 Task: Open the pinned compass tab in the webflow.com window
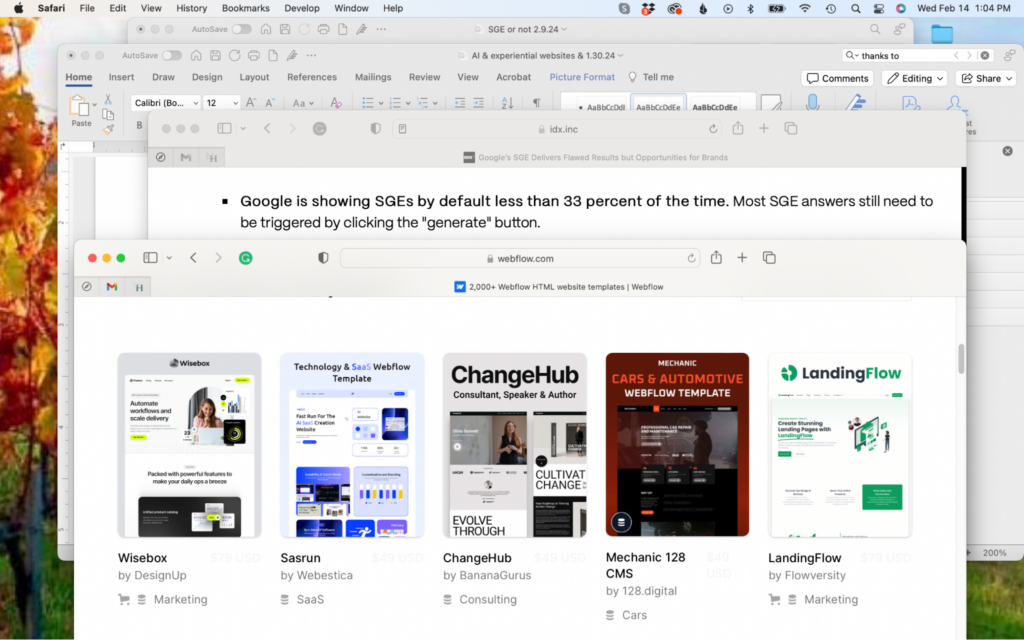tap(87, 287)
